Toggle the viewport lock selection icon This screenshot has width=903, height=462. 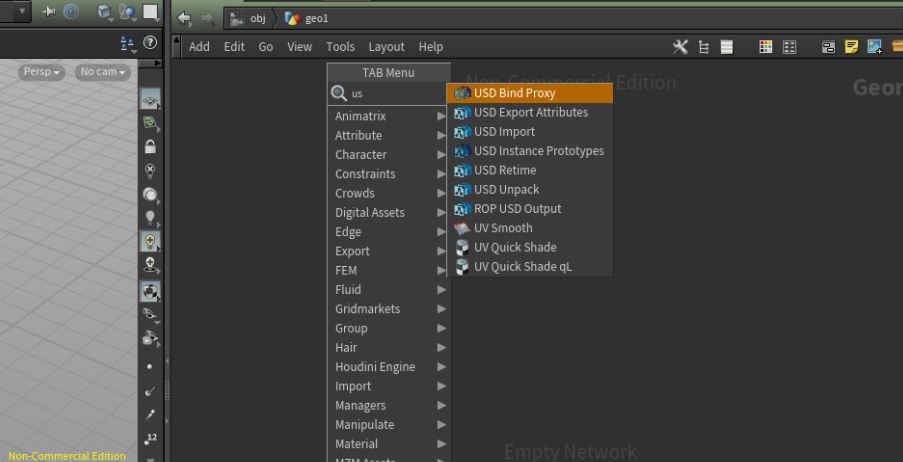[x=150, y=146]
